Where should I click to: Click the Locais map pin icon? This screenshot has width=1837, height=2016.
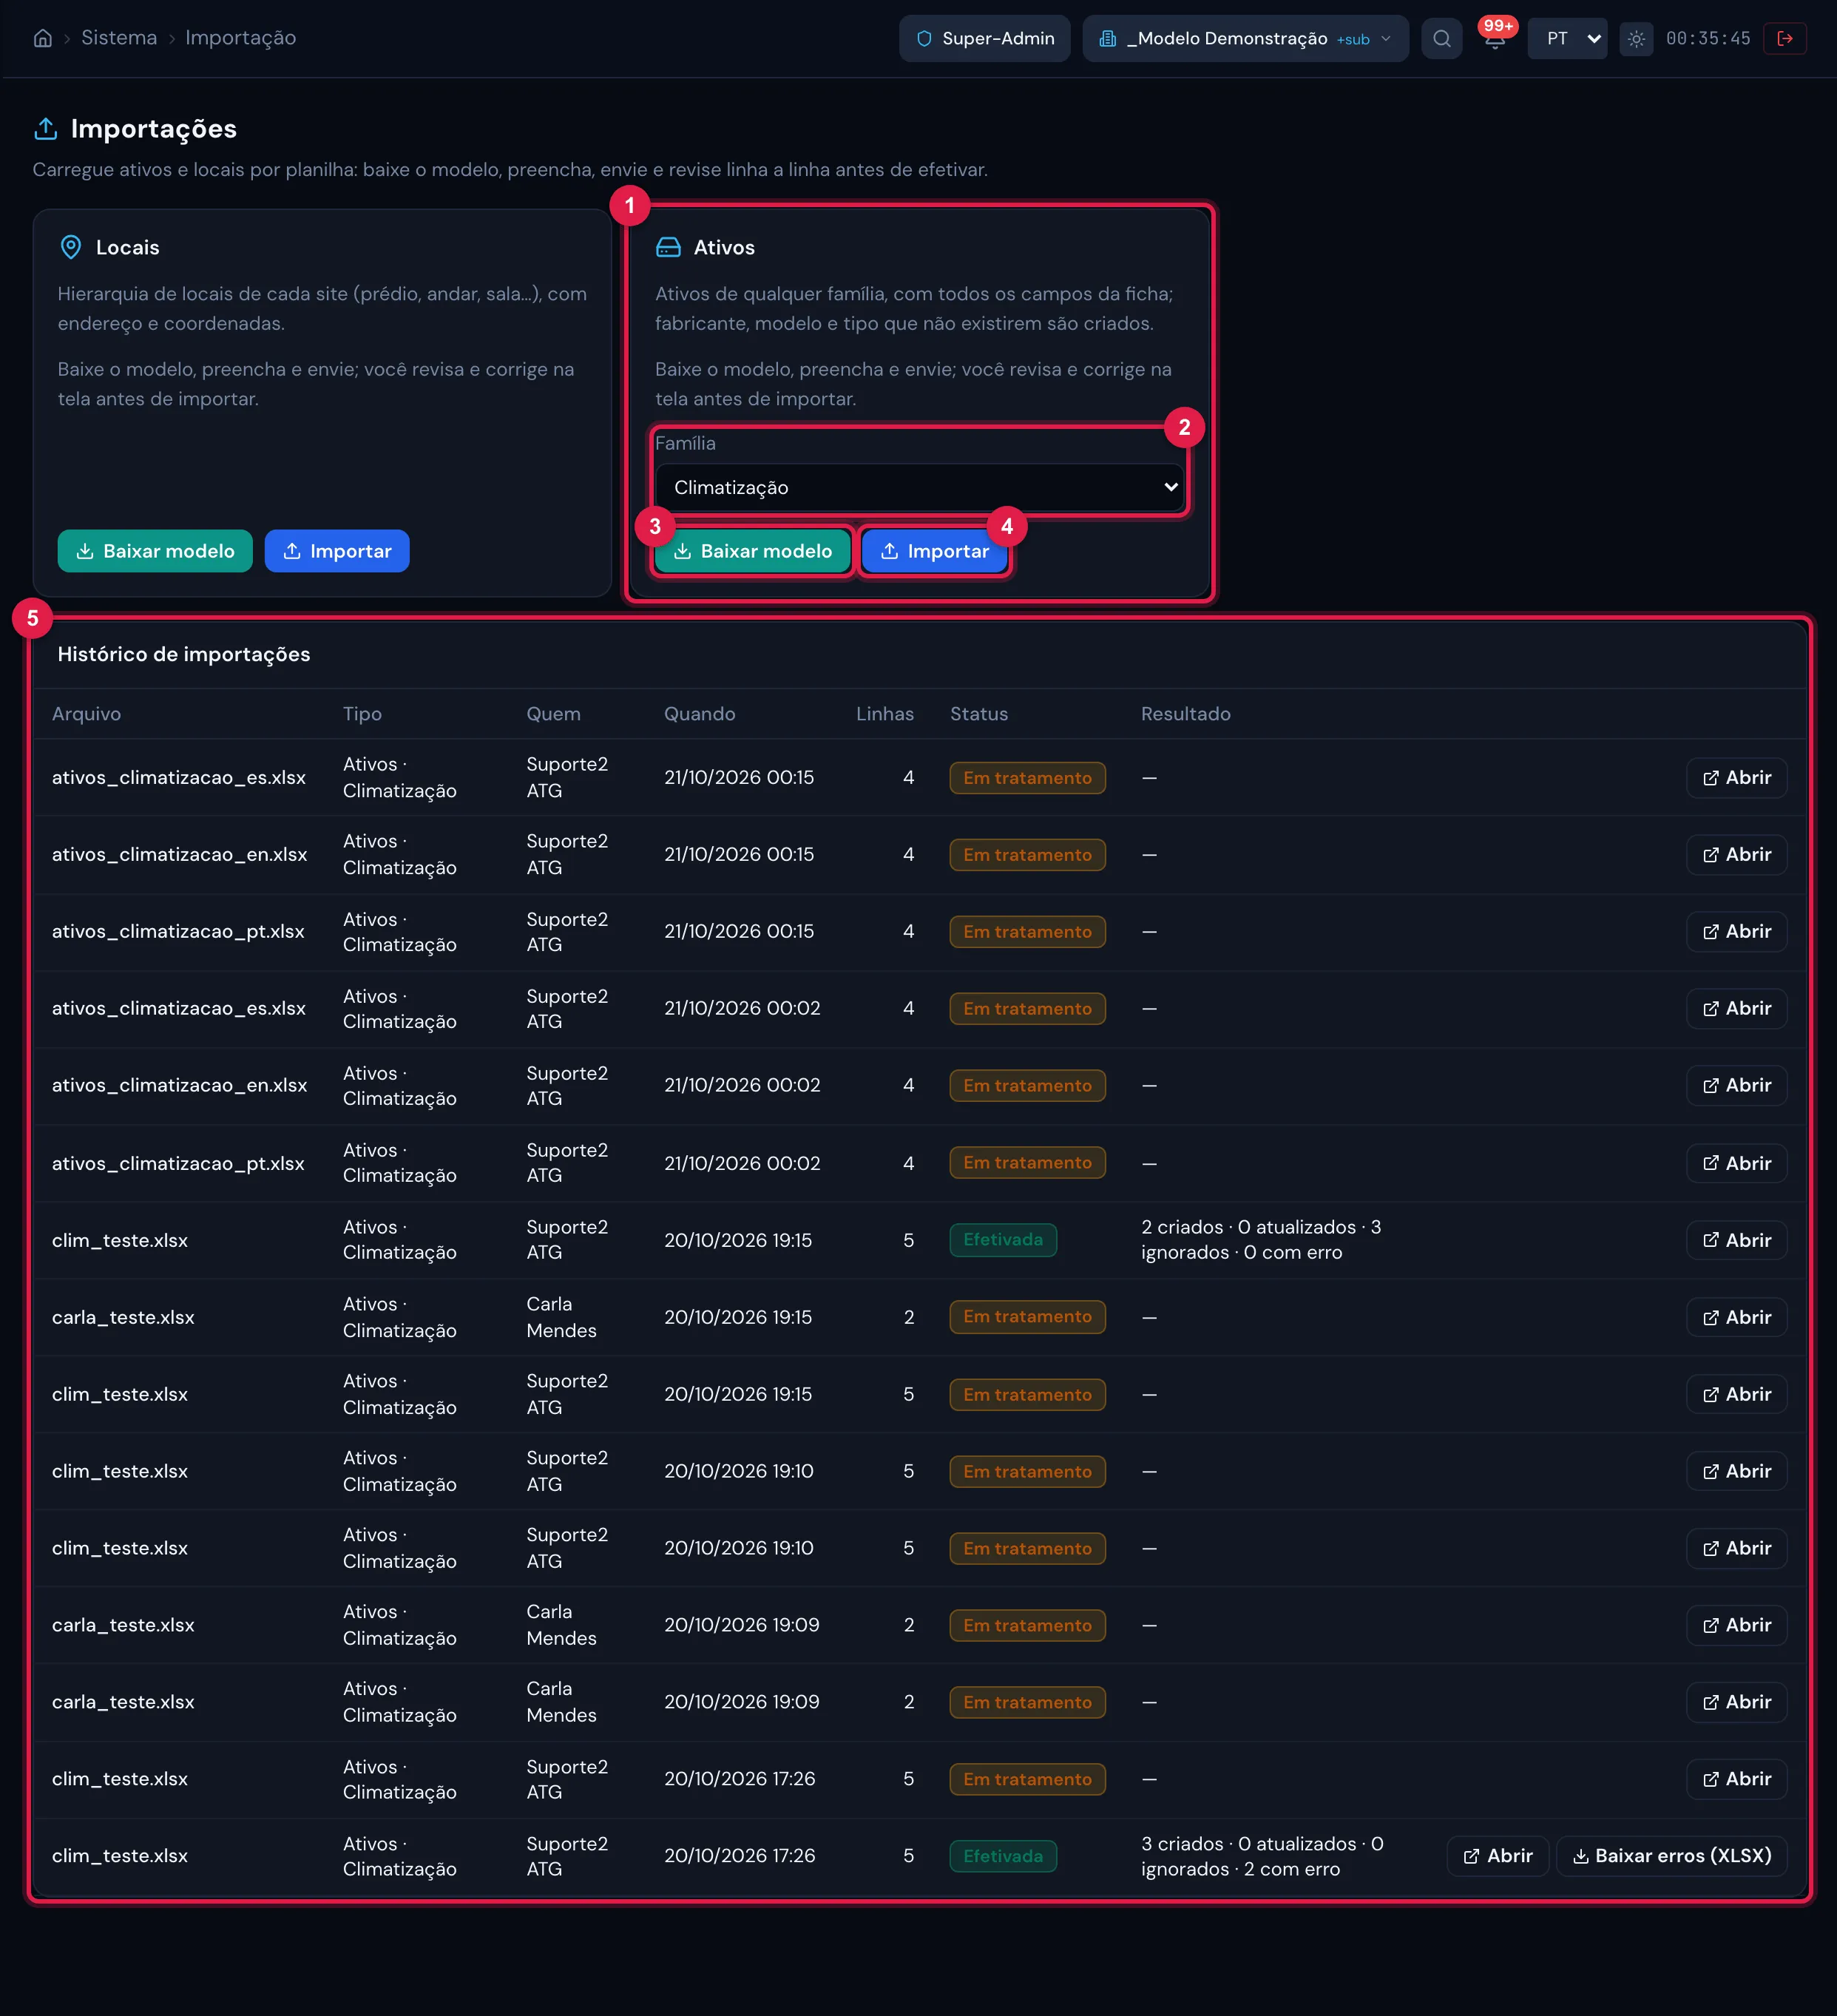coord(71,247)
